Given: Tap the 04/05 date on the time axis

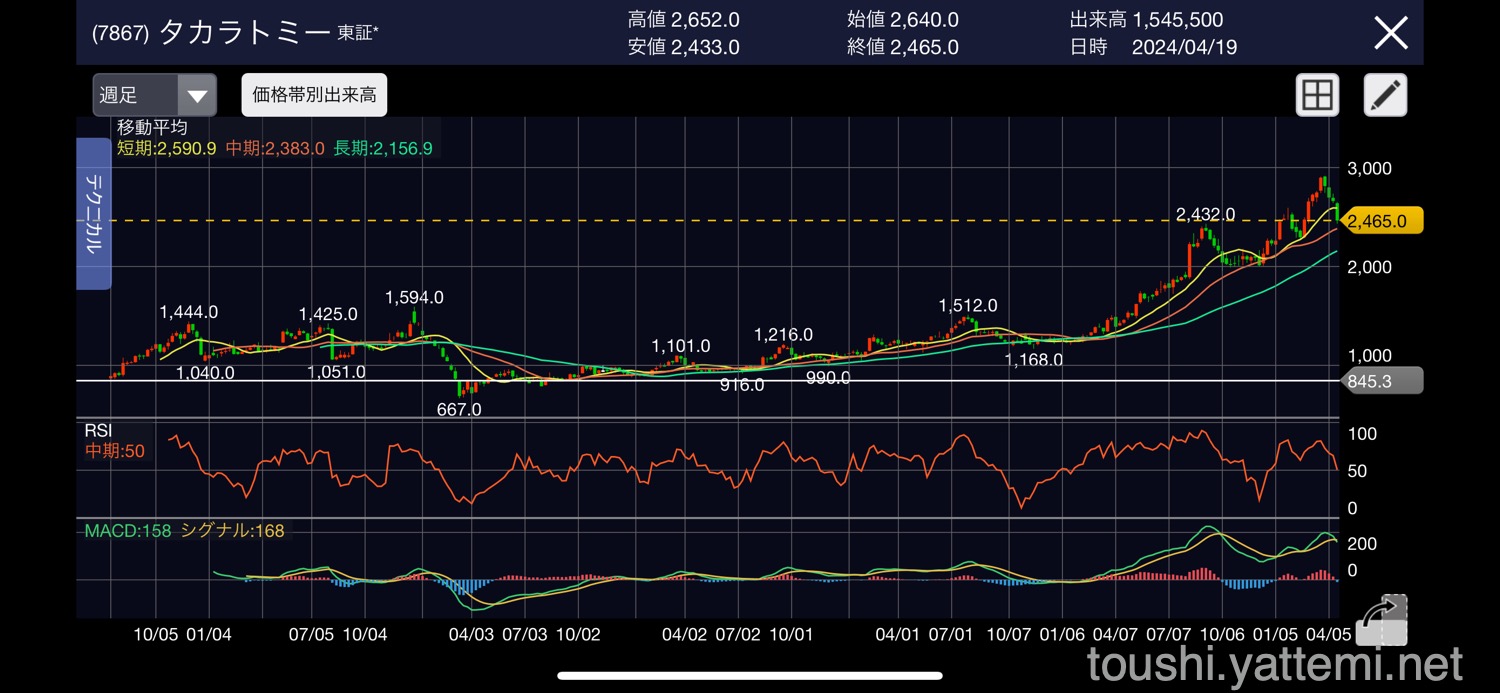Looking at the screenshot, I should (1326, 634).
